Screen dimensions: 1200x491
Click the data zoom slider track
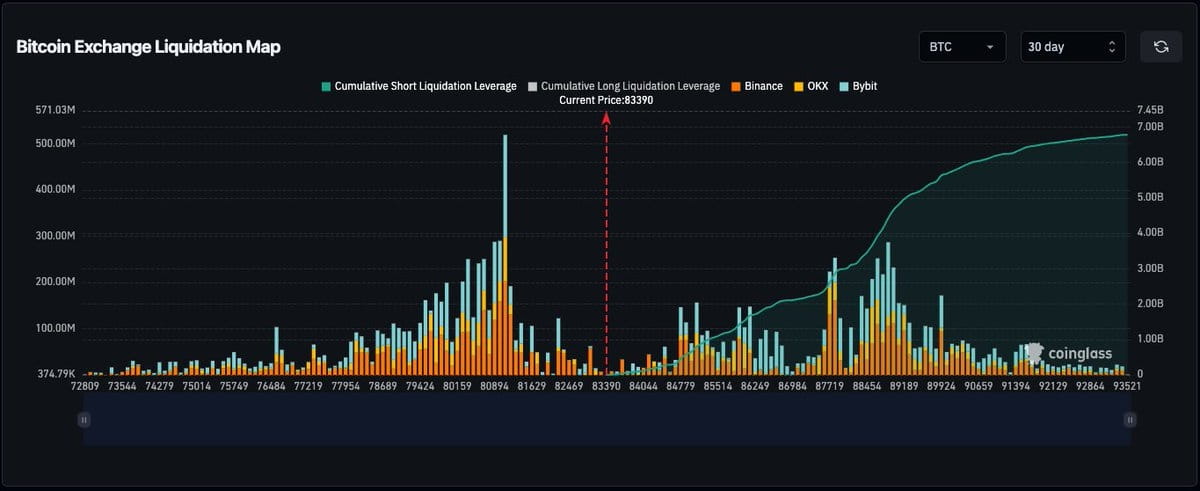[607, 420]
